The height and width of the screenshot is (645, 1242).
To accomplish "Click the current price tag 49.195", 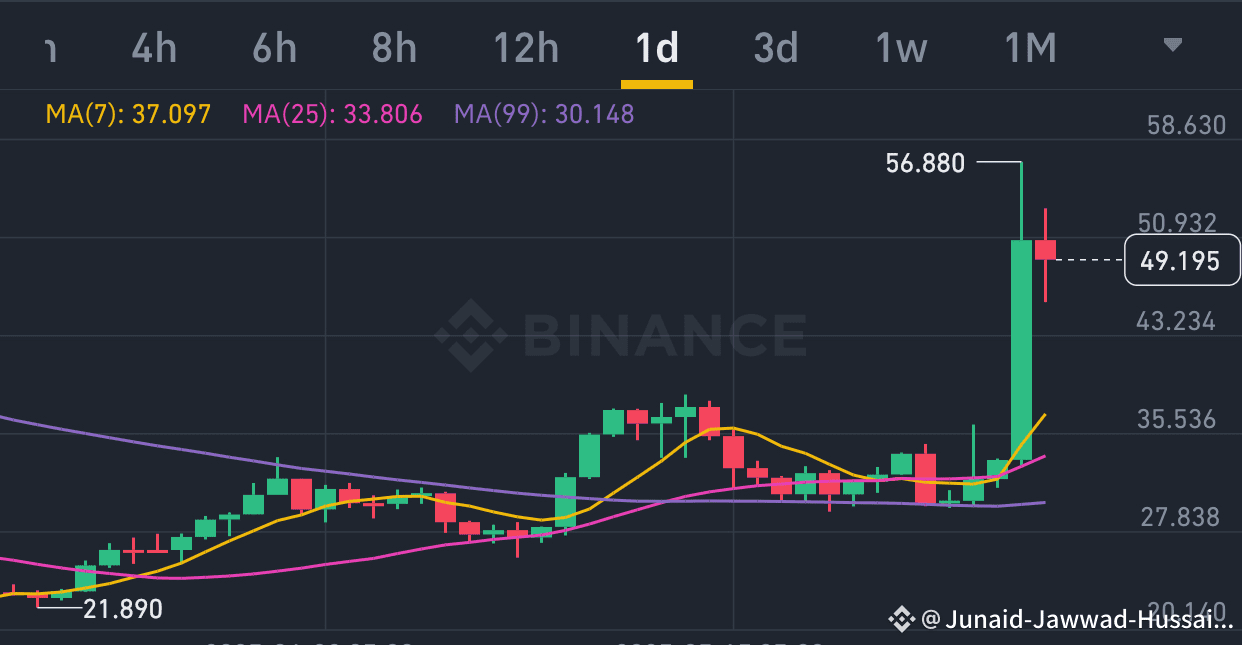I will pyautogui.click(x=1180, y=261).
